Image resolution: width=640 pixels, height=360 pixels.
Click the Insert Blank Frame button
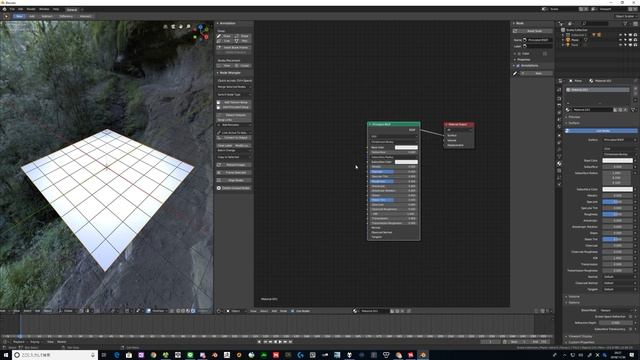click(234, 48)
